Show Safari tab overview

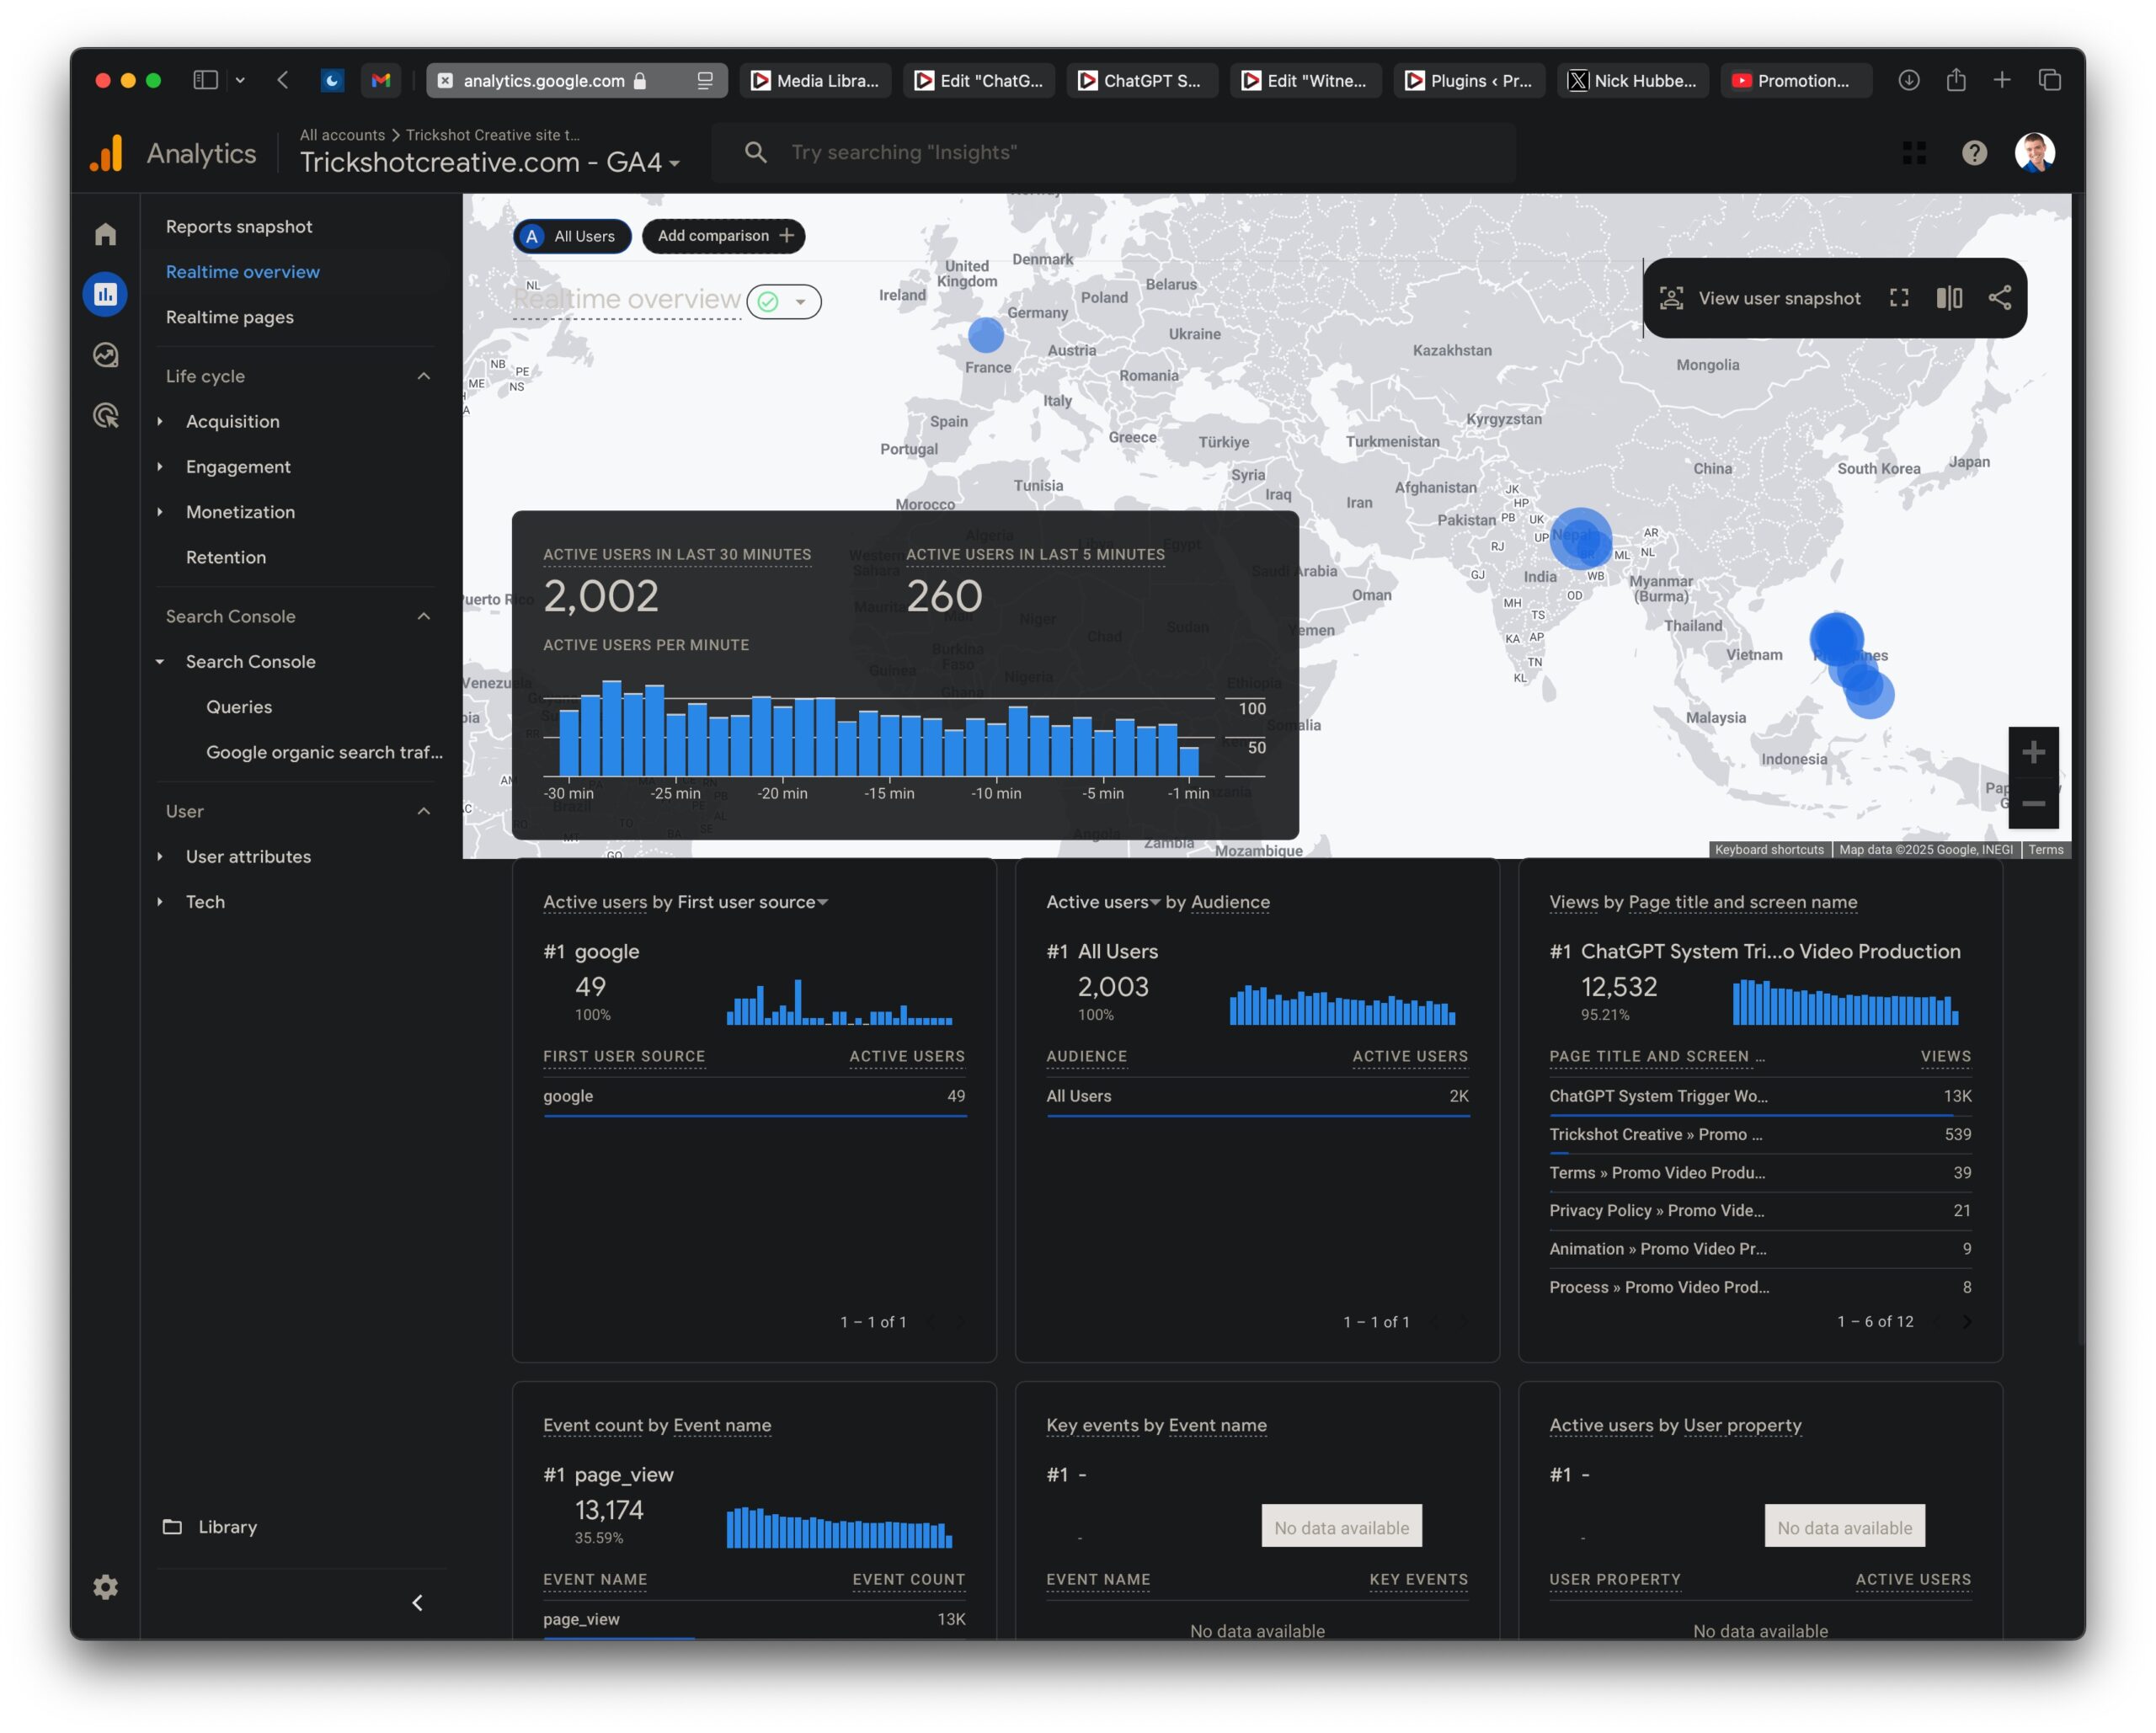(x=2050, y=80)
